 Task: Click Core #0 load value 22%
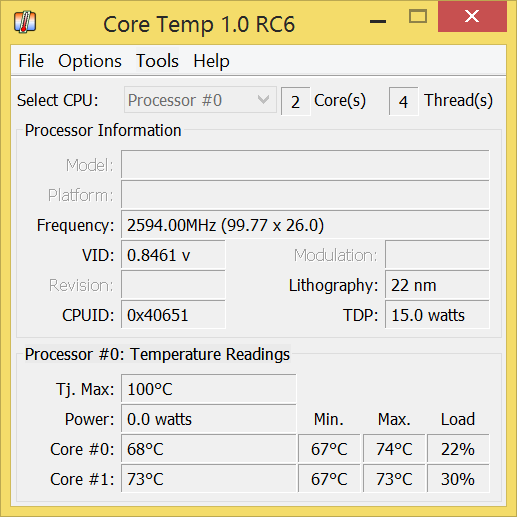(458, 449)
